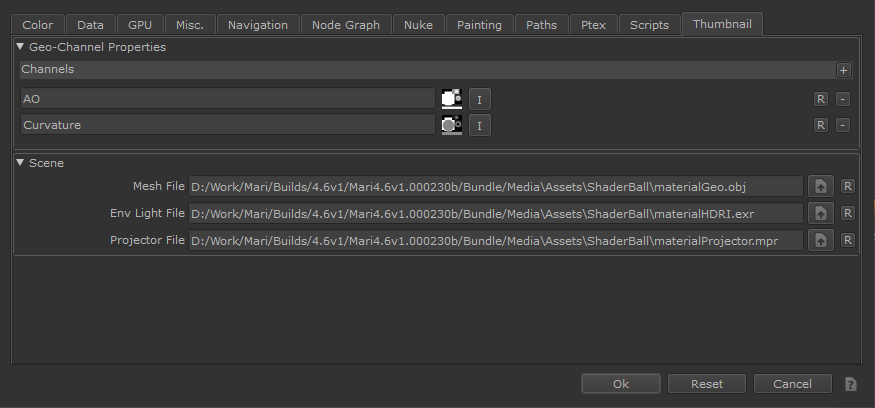Click the Projector File path field

pos(495,240)
